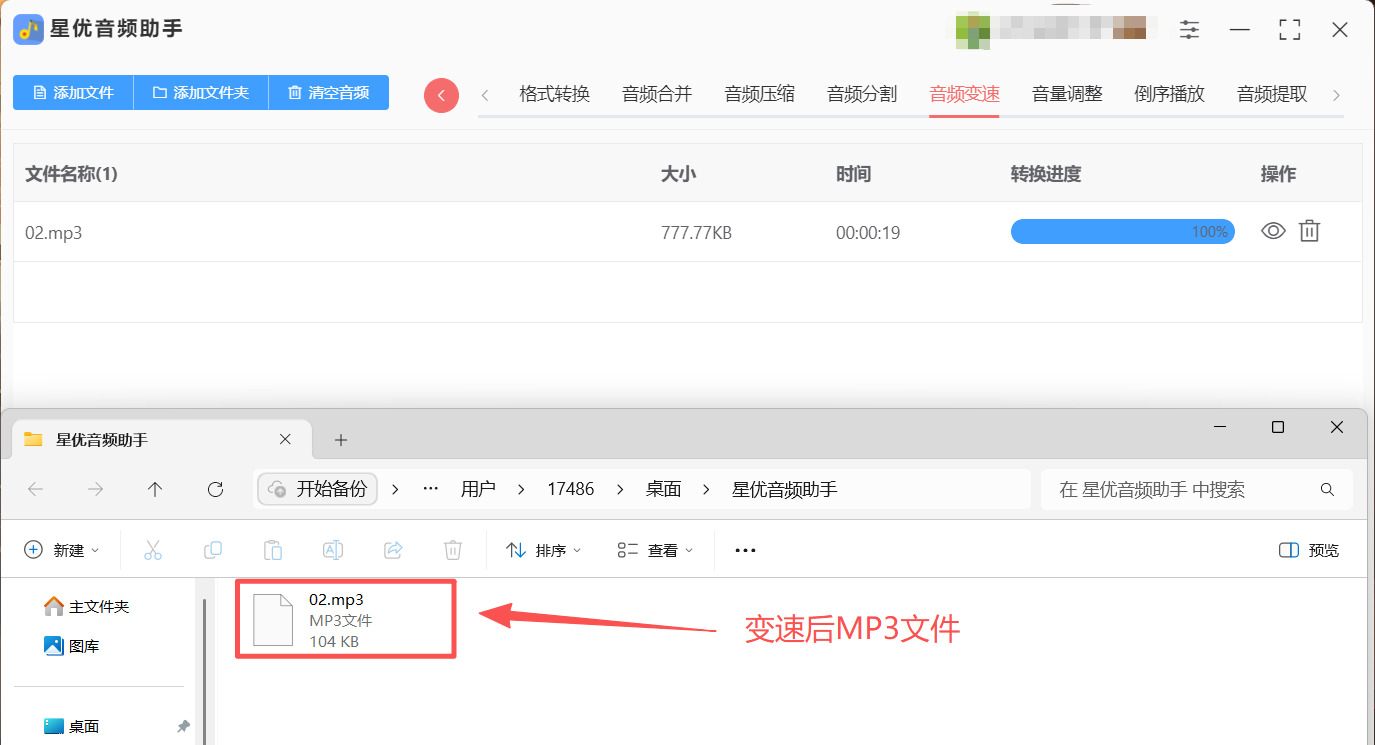Viewport: 1375px width, 745px height.
Task: Expand the 新建 dropdown in Explorer
Action: (x=62, y=550)
